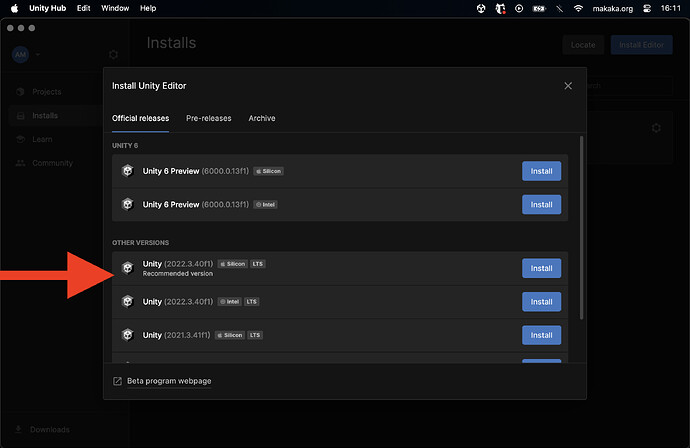Open Control Center icon in the menu bar
The width and height of the screenshot is (690, 448).
(647, 8)
